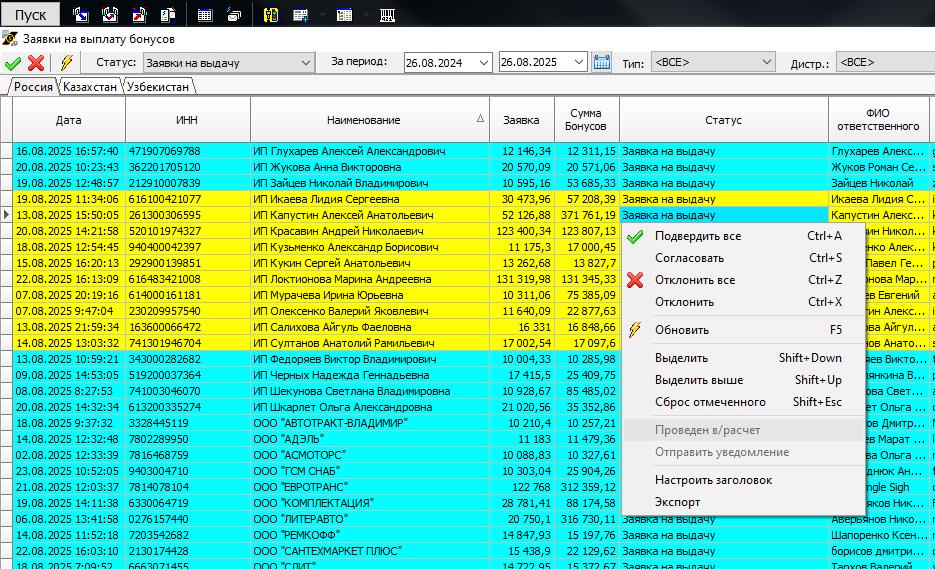Switch to the Казахстан tab

tap(89, 86)
